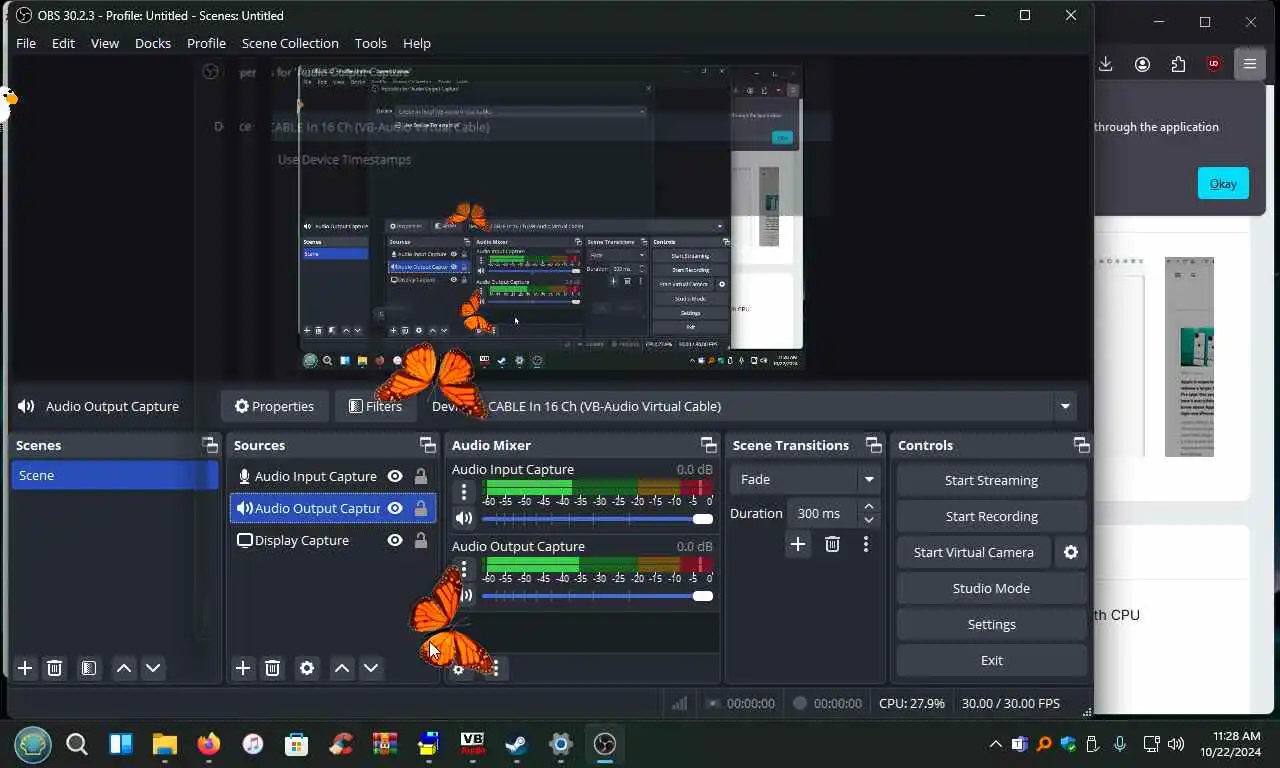Pop out the Controls dock

(x=1081, y=445)
